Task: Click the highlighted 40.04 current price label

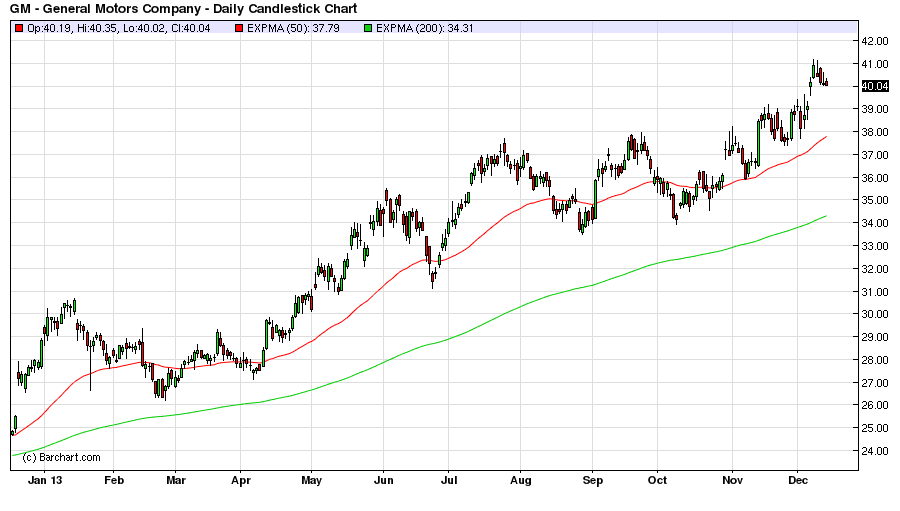Action: tap(875, 86)
